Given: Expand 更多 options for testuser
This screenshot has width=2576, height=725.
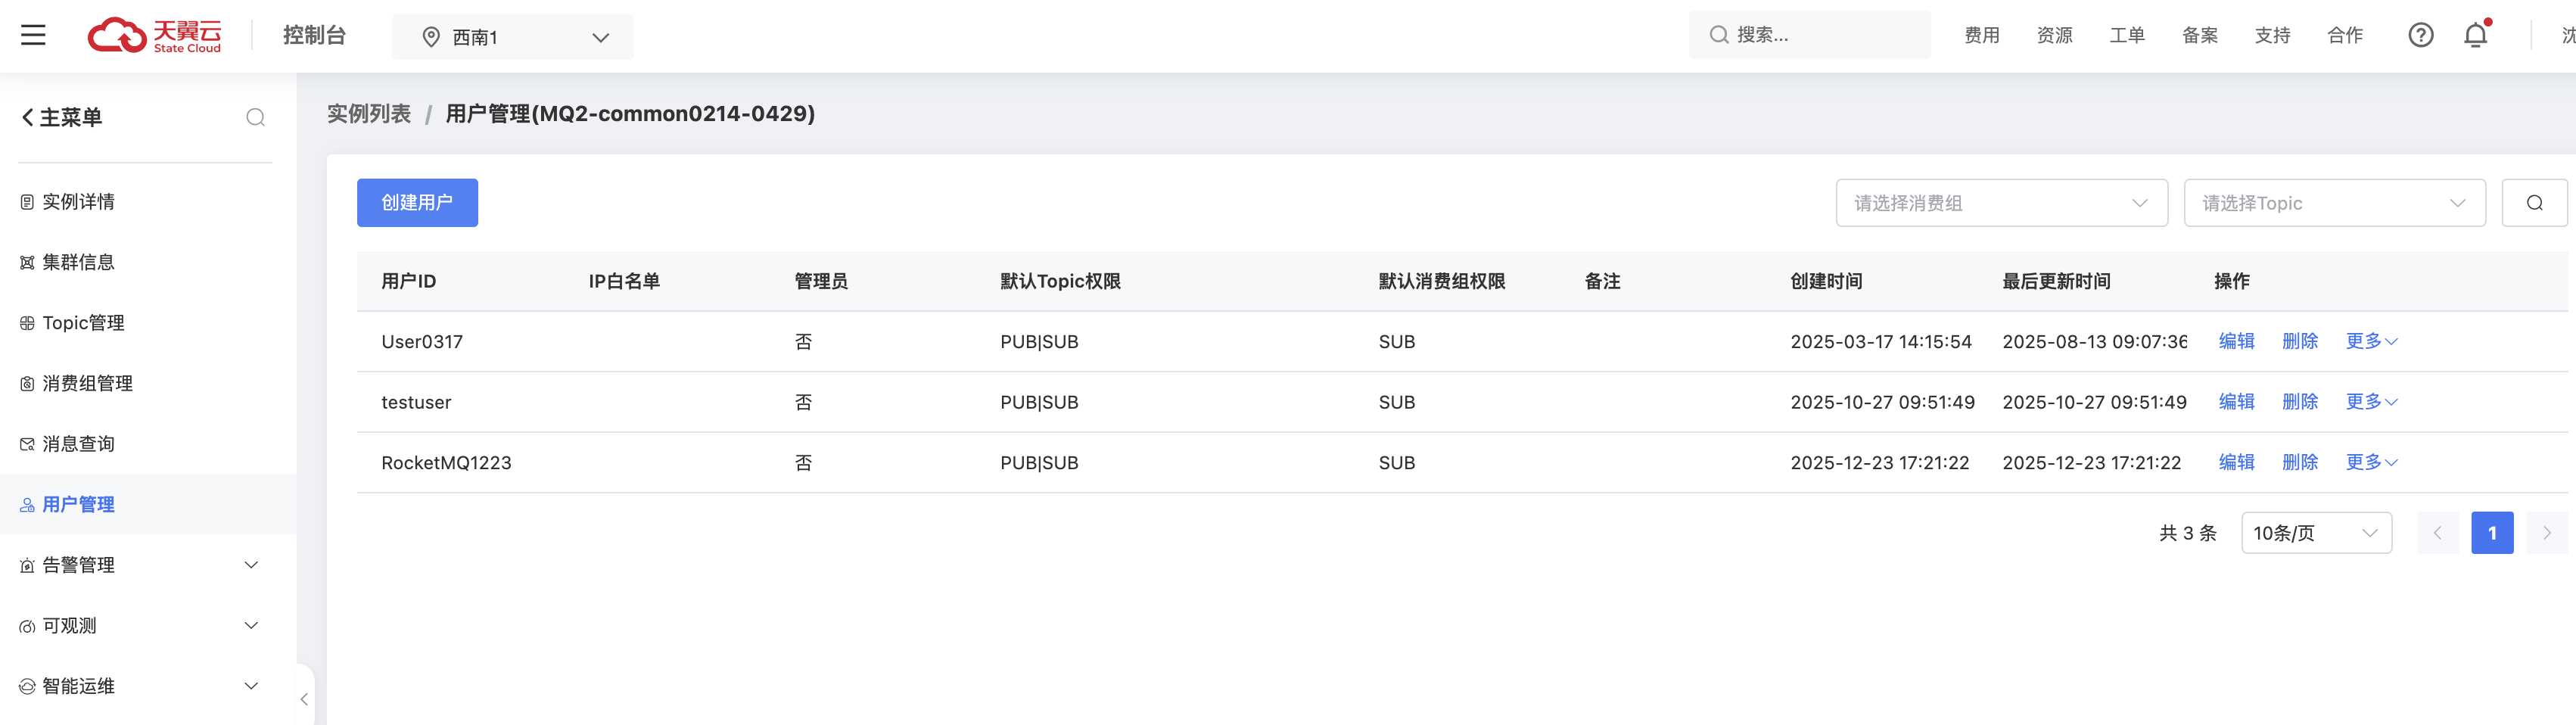Looking at the screenshot, I should click(x=2371, y=402).
